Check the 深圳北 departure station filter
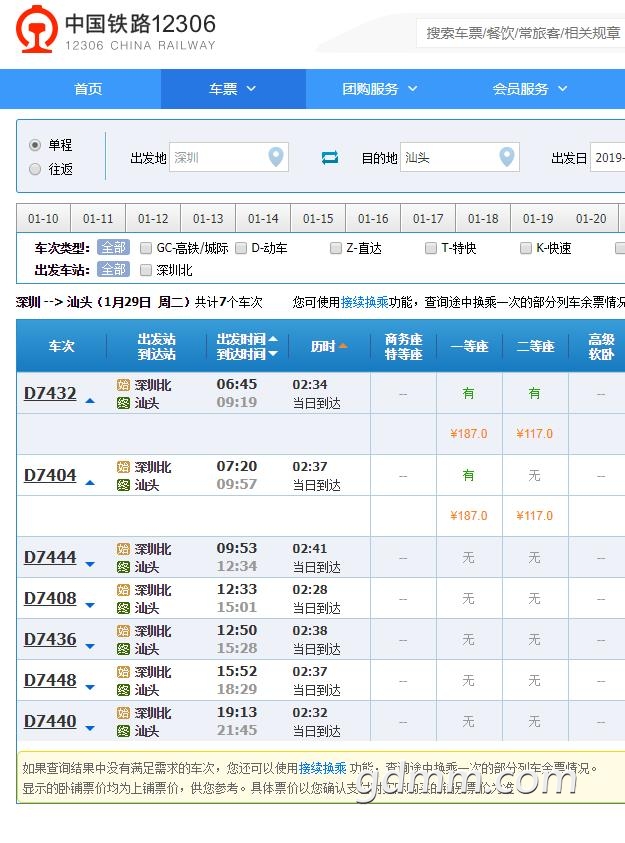The width and height of the screenshot is (625, 843). [146, 270]
